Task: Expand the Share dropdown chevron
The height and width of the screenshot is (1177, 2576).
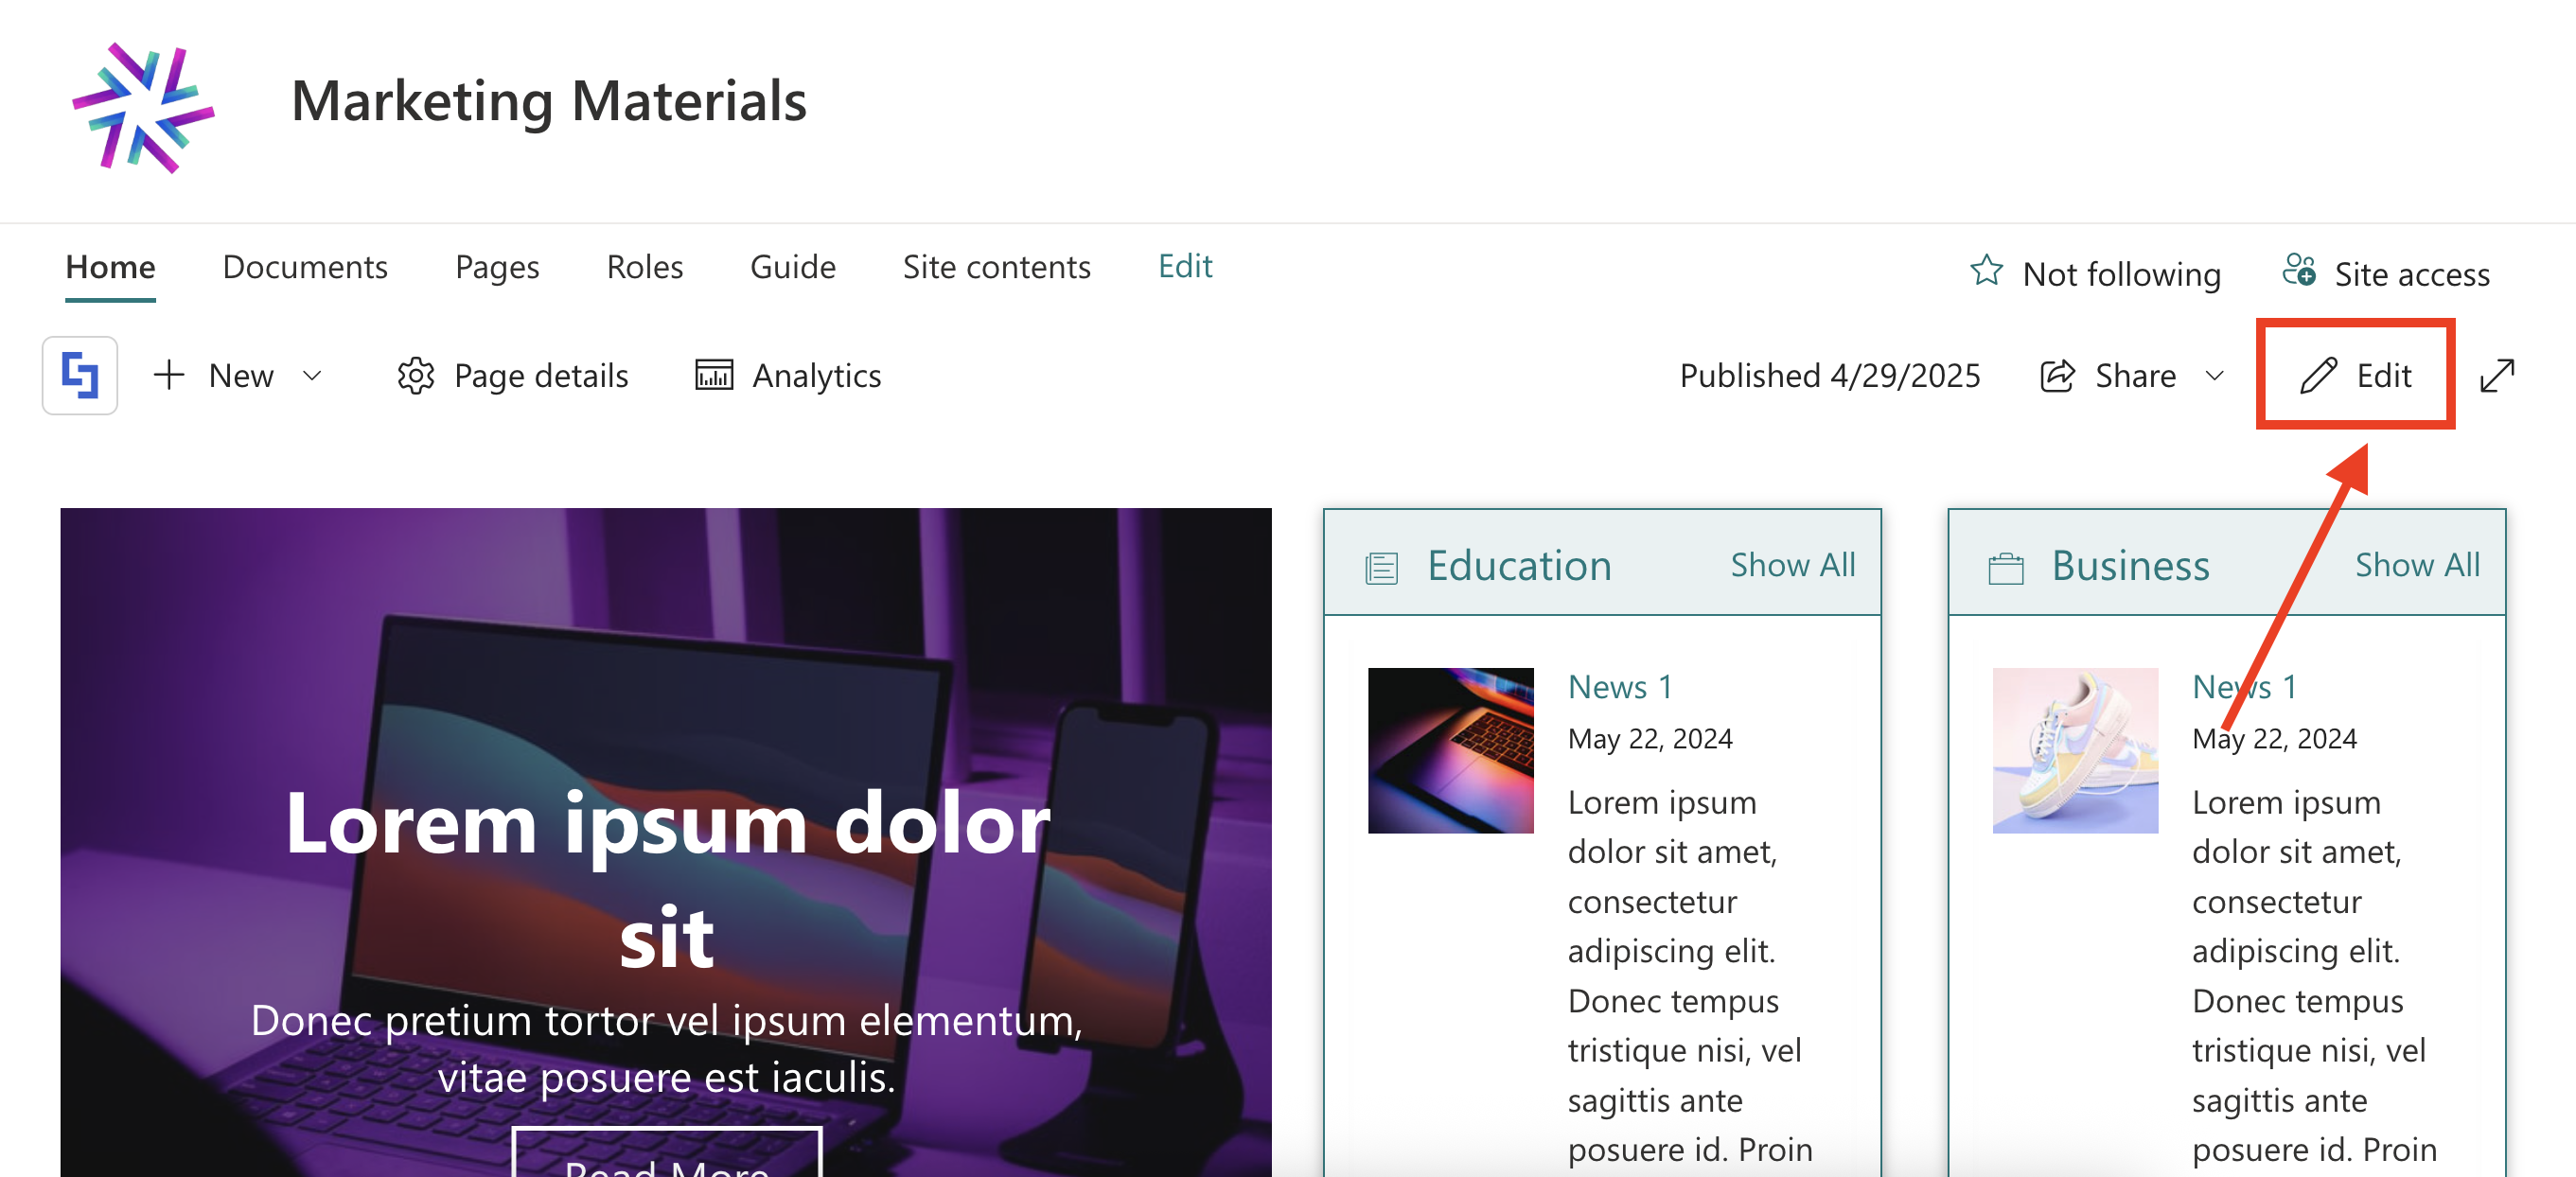Action: [x=2214, y=375]
